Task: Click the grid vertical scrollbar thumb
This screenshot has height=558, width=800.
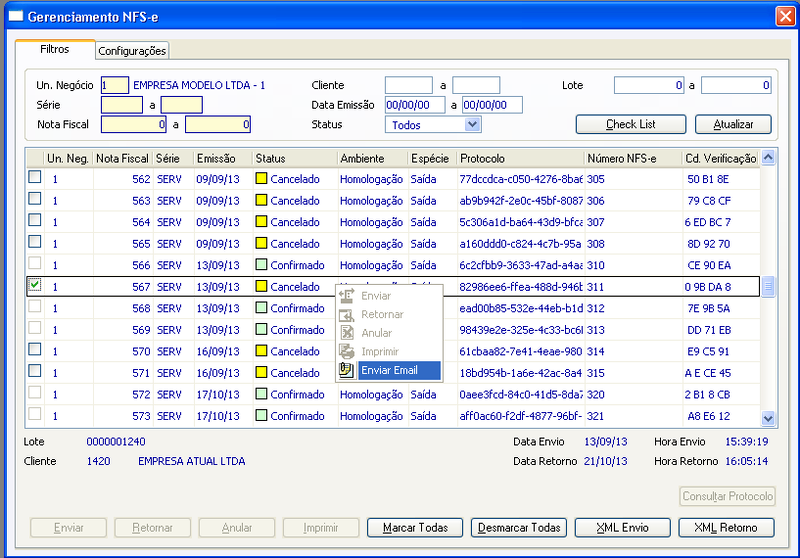Action: (x=768, y=286)
